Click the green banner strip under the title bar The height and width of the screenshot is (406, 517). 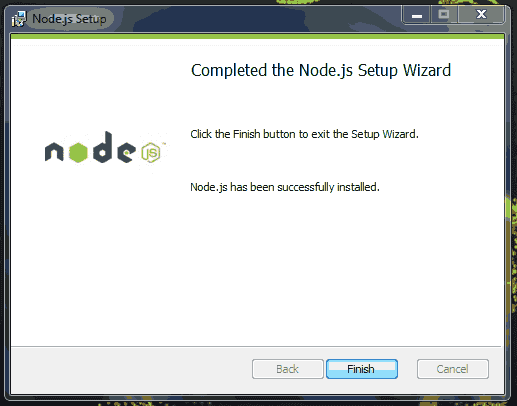[x=257, y=36]
